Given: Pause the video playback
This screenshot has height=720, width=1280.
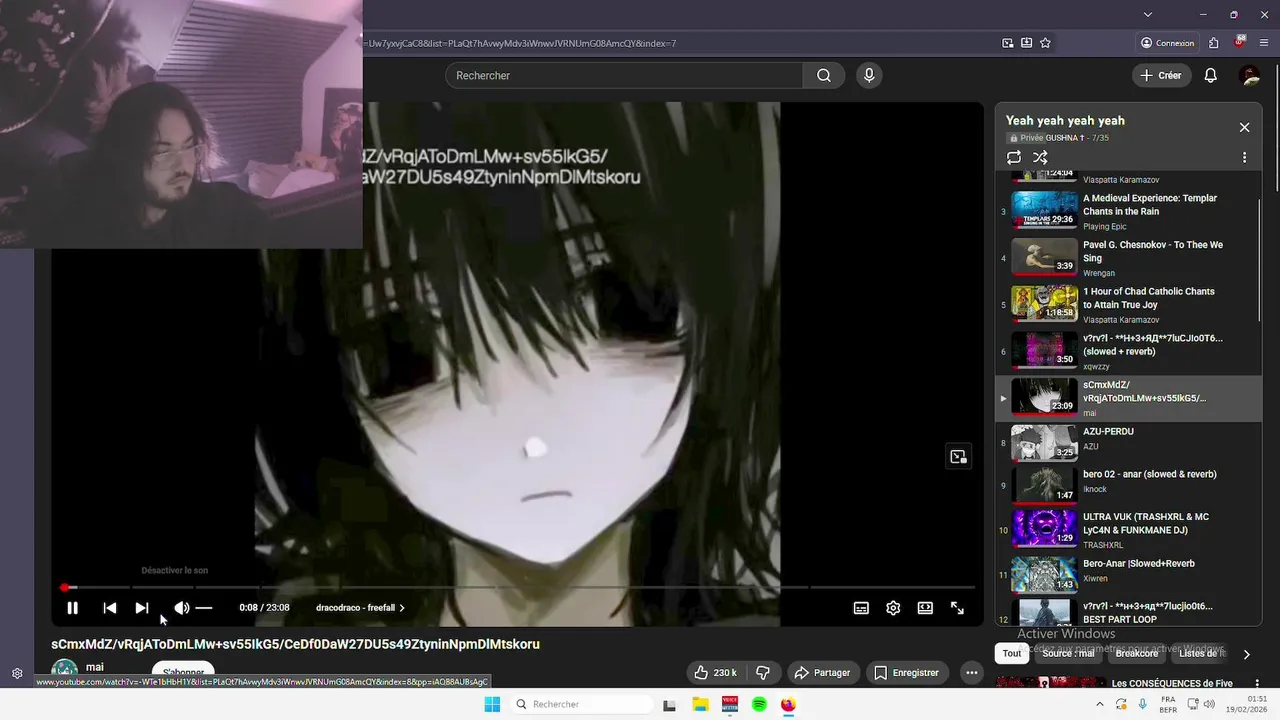Looking at the screenshot, I should pos(72,608).
